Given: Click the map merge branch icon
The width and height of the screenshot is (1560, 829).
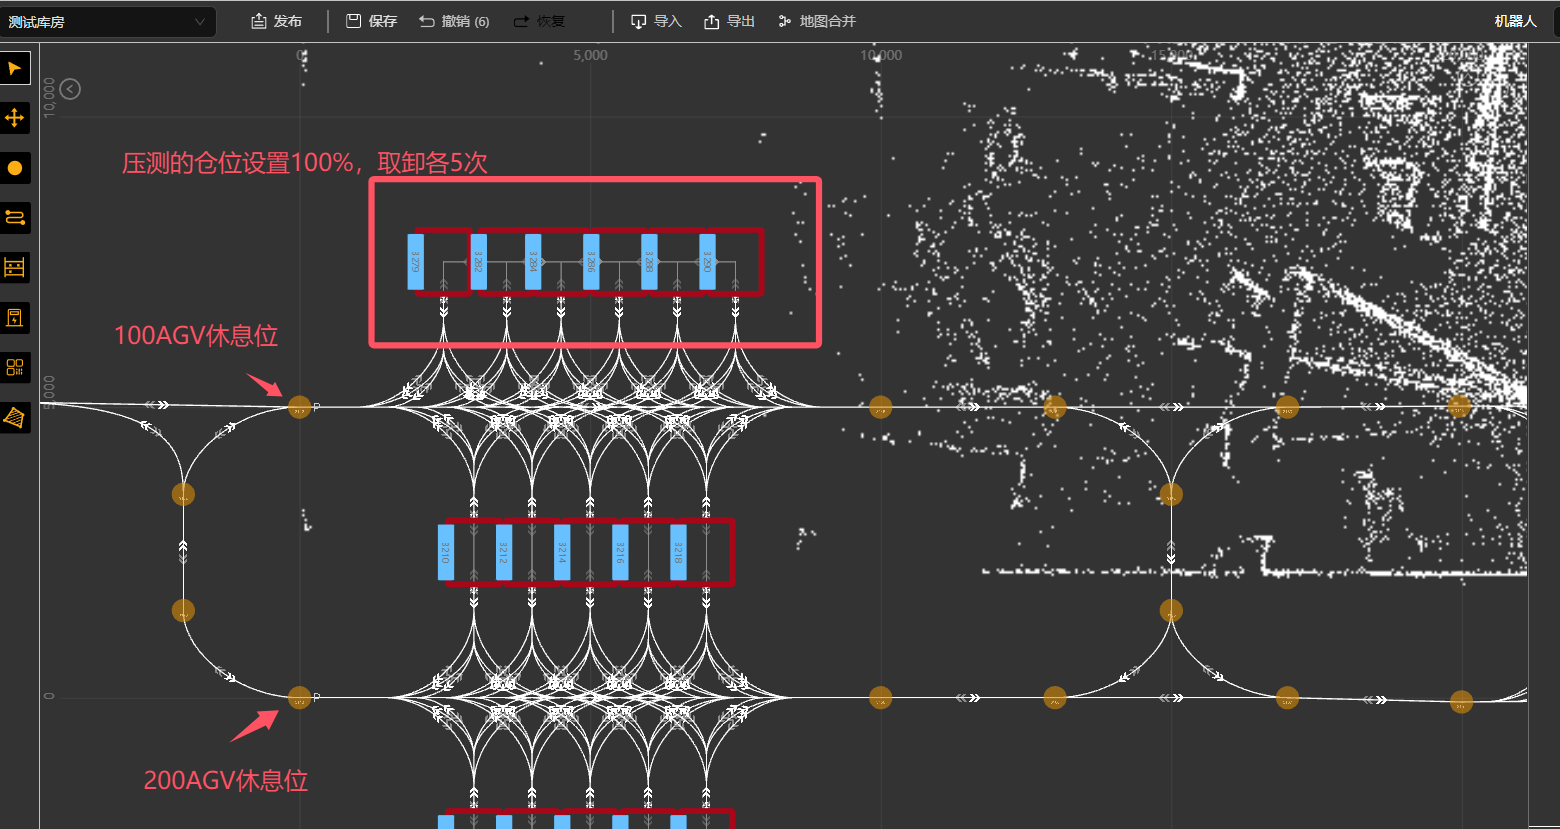Looking at the screenshot, I should pos(785,21).
